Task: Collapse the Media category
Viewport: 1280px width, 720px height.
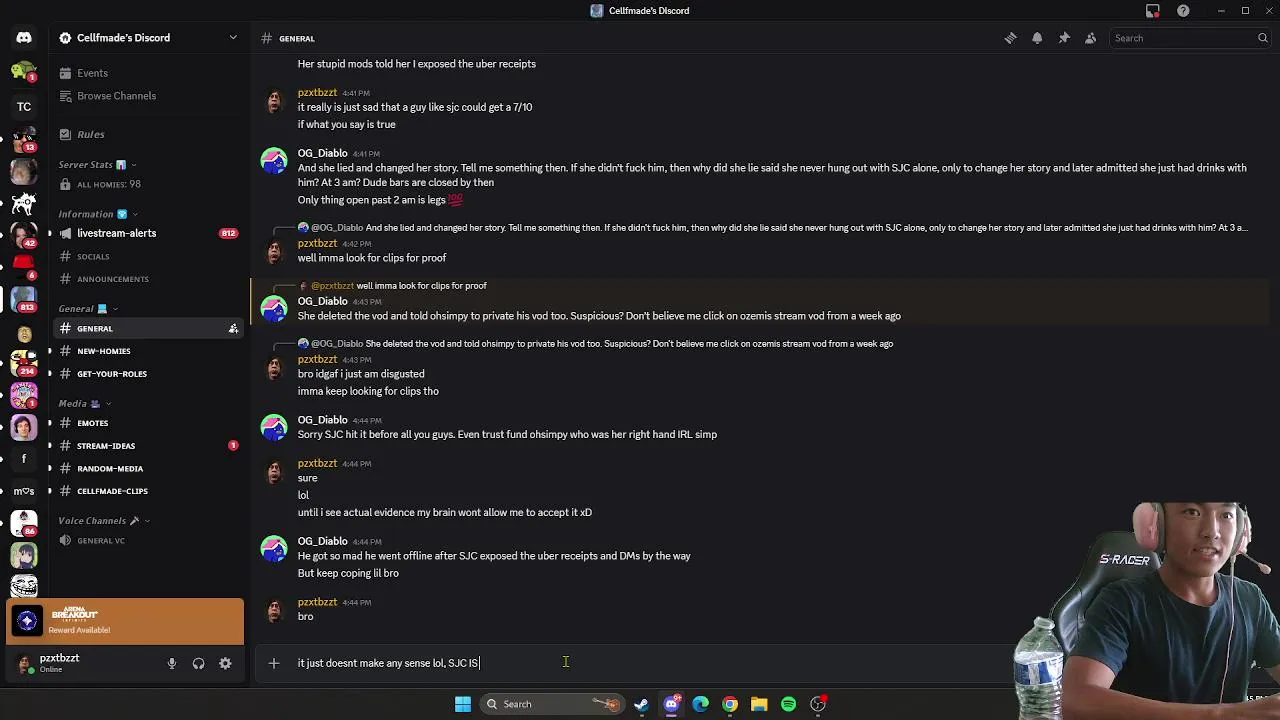Action: tap(84, 403)
